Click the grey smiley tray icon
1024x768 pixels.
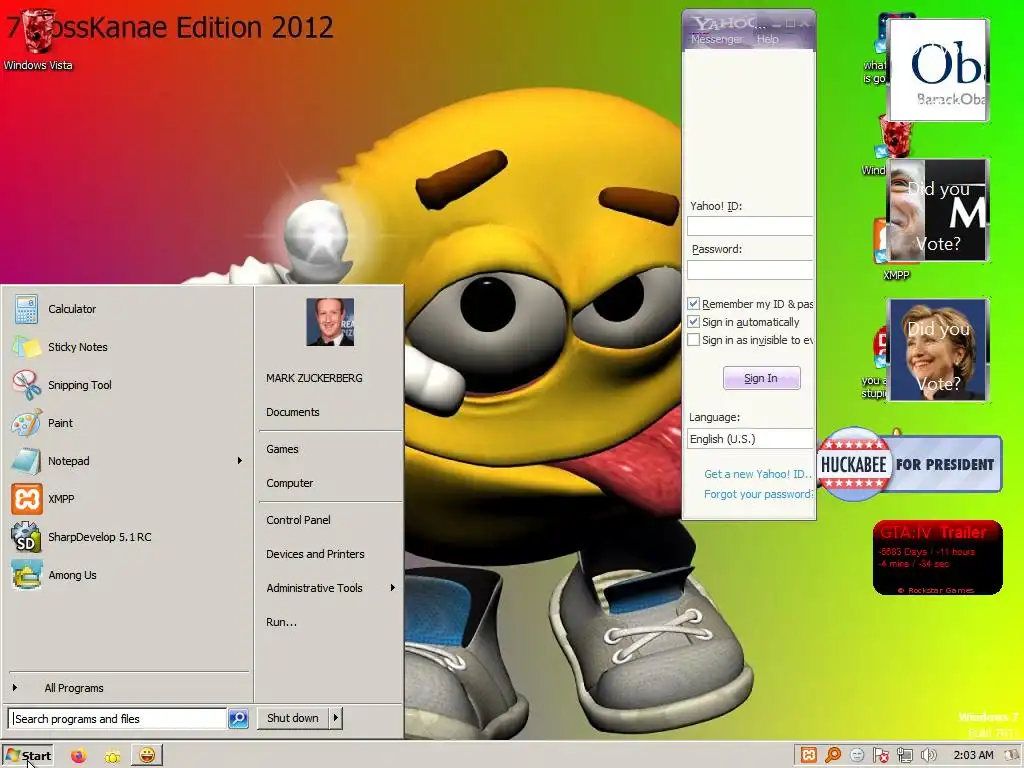(857, 756)
